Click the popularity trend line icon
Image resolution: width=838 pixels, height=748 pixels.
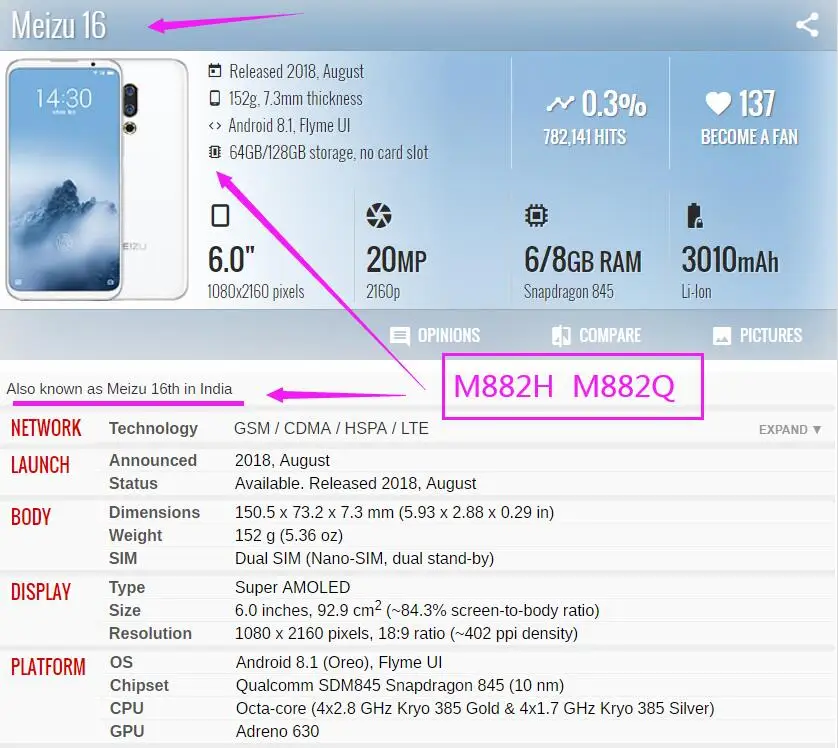pyautogui.click(x=560, y=103)
